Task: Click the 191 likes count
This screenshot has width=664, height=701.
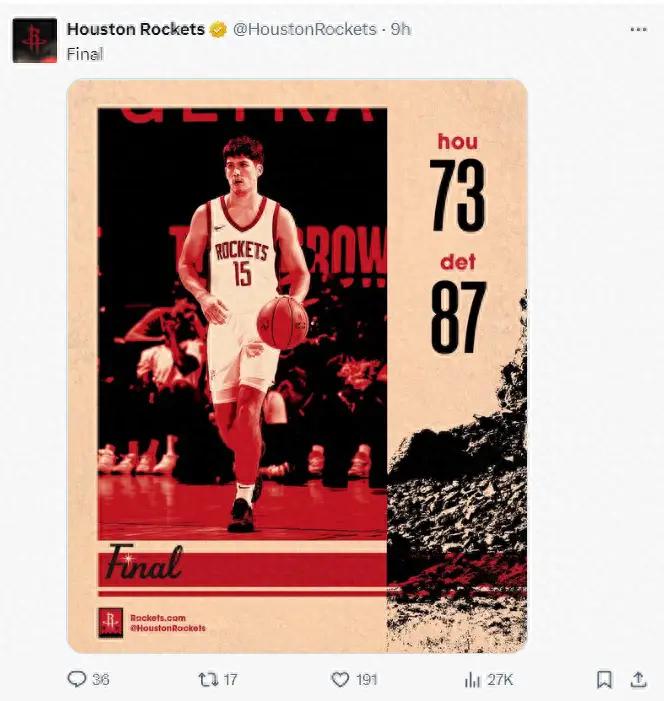Action: pos(367,680)
